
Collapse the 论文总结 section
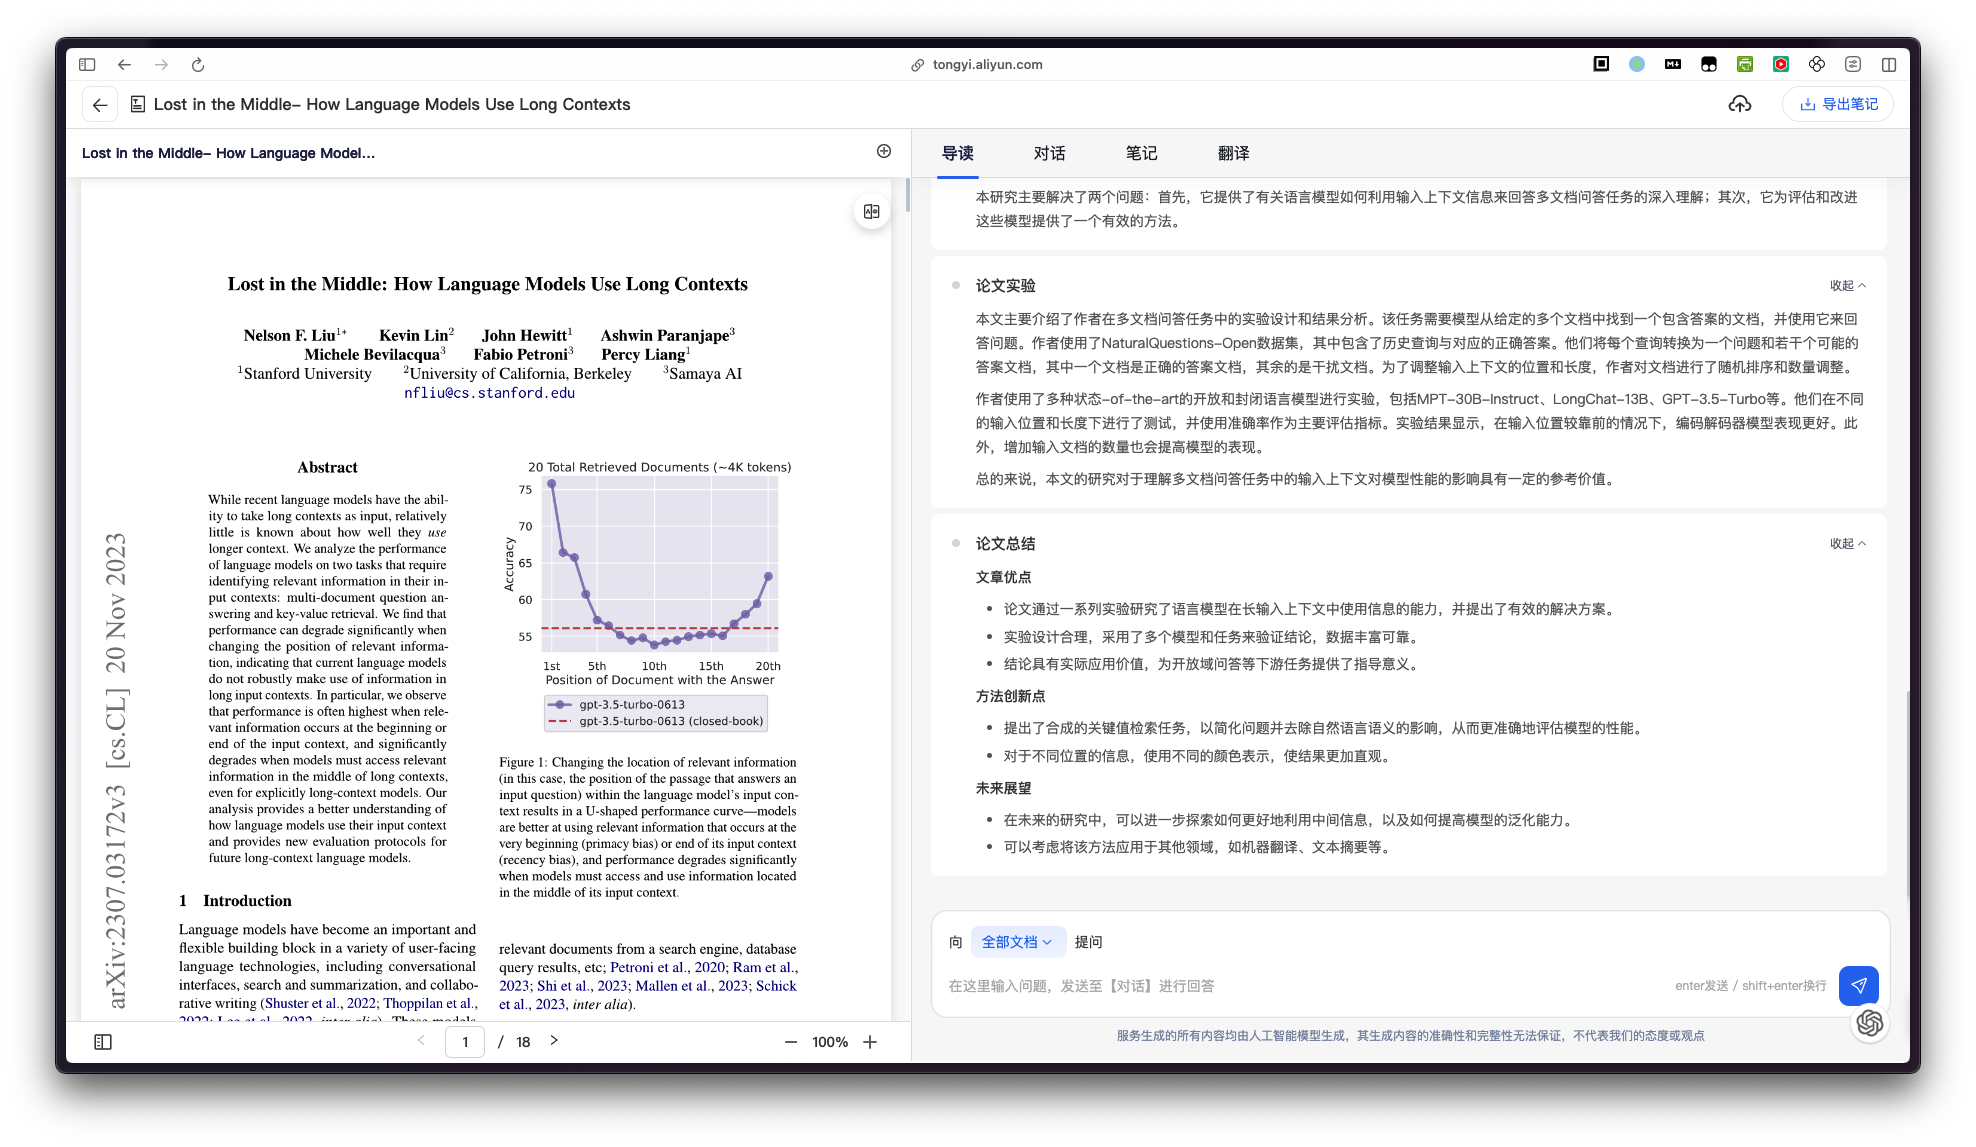click(1847, 544)
